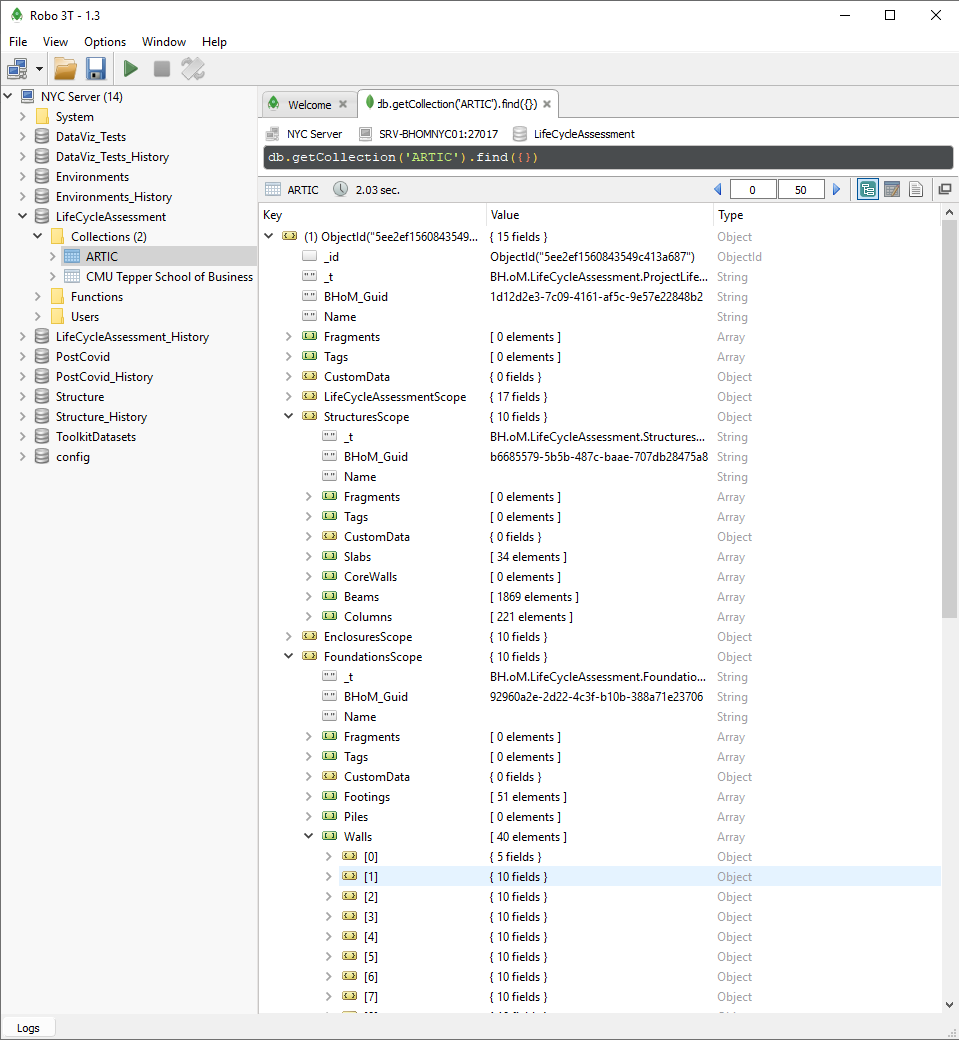Click the Save floppy disk icon
This screenshot has width=959, height=1040.
(96, 68)
